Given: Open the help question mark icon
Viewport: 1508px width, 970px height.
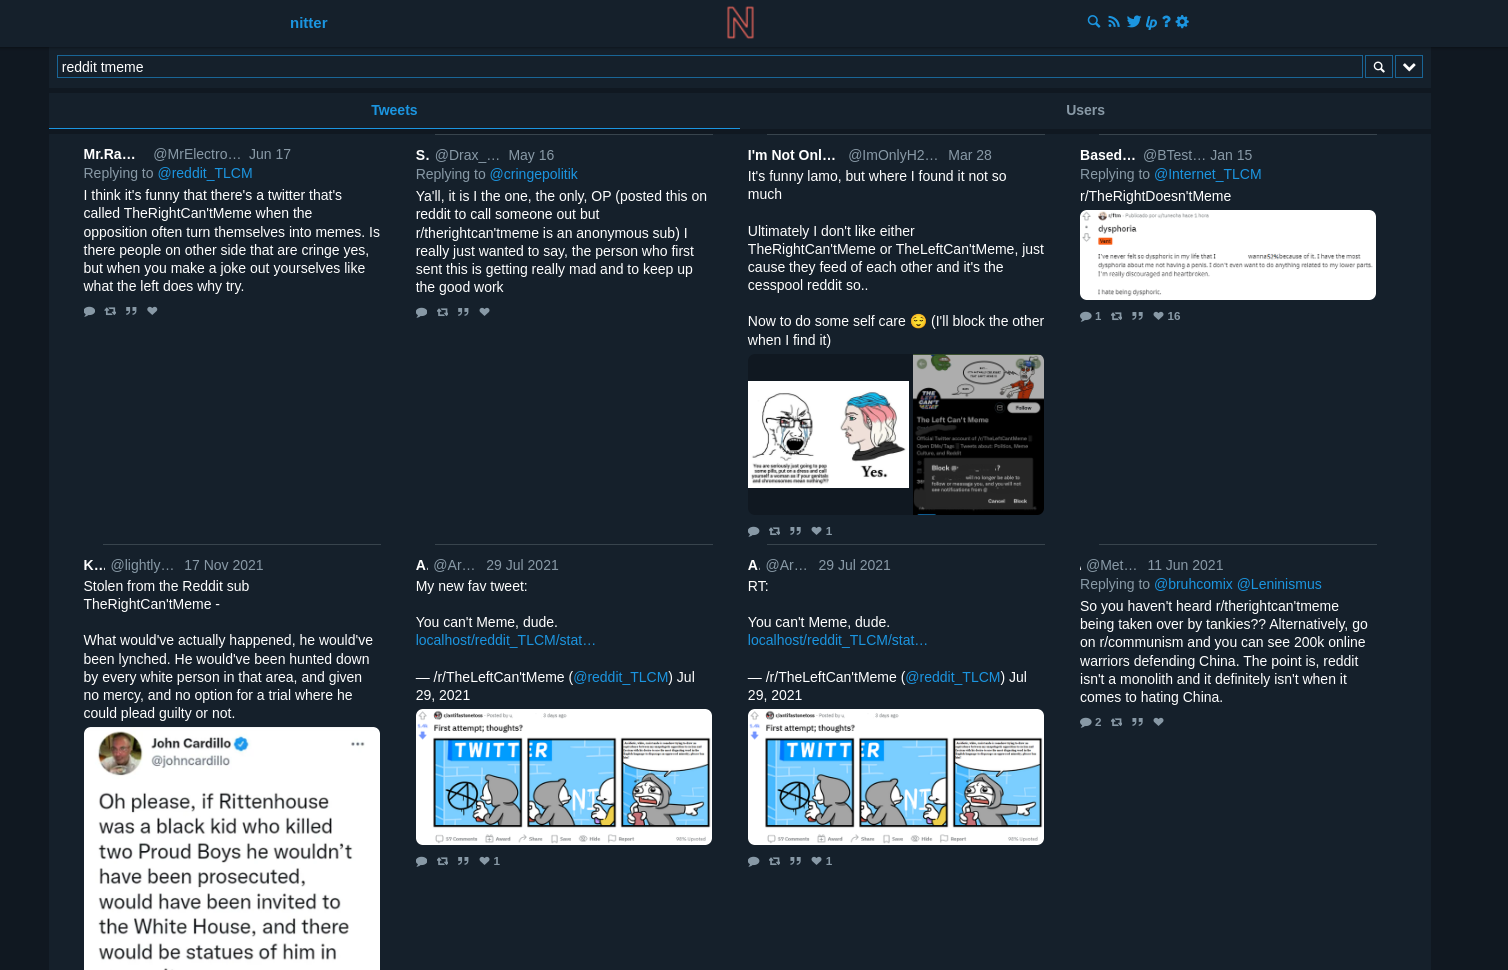Looking at the screenshot, I should (1166, 21).
